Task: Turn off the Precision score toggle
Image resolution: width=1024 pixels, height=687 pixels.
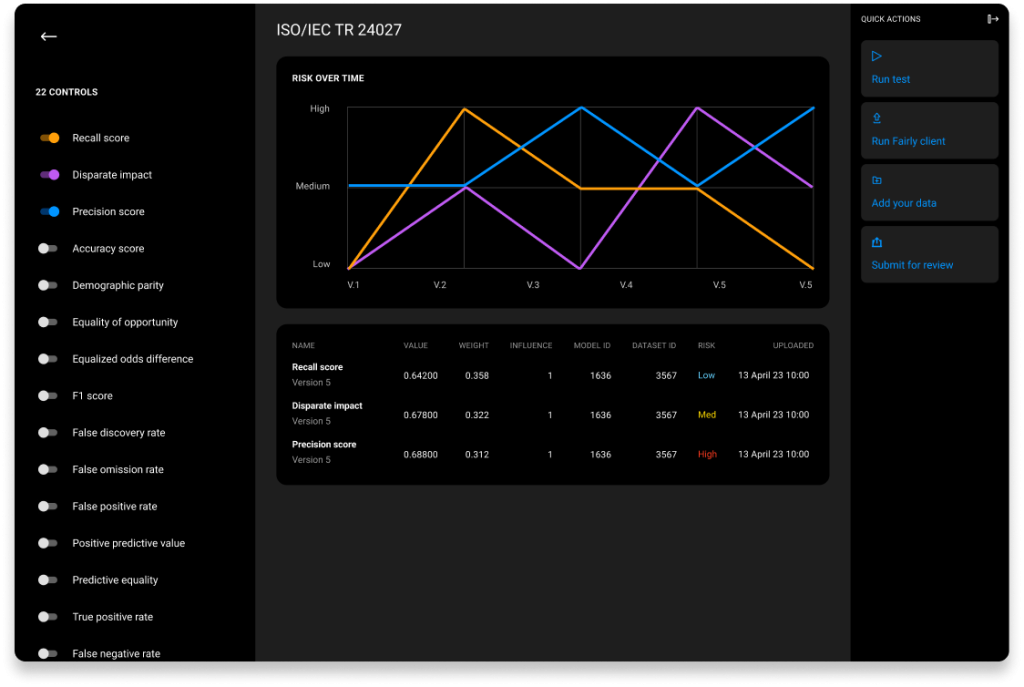Action: (50, 212)
